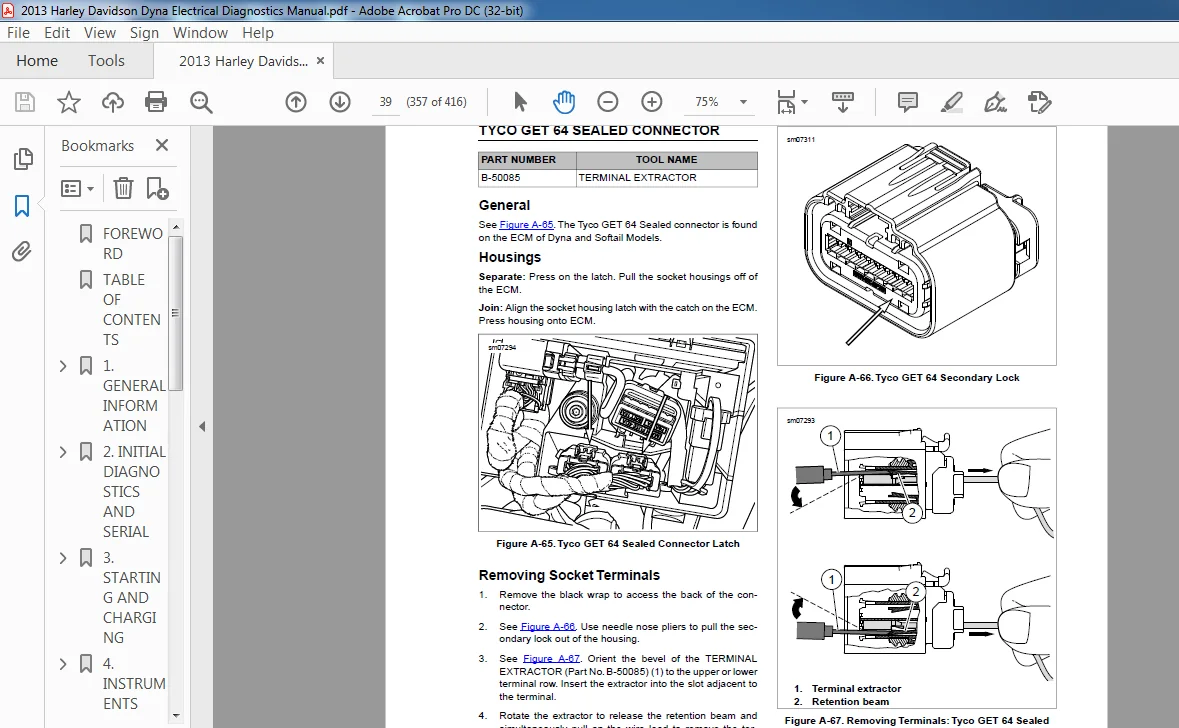Open the fit page scrolling options icon
The image size is (1179, 728).
pyautogui.click(x=792, y=102)
